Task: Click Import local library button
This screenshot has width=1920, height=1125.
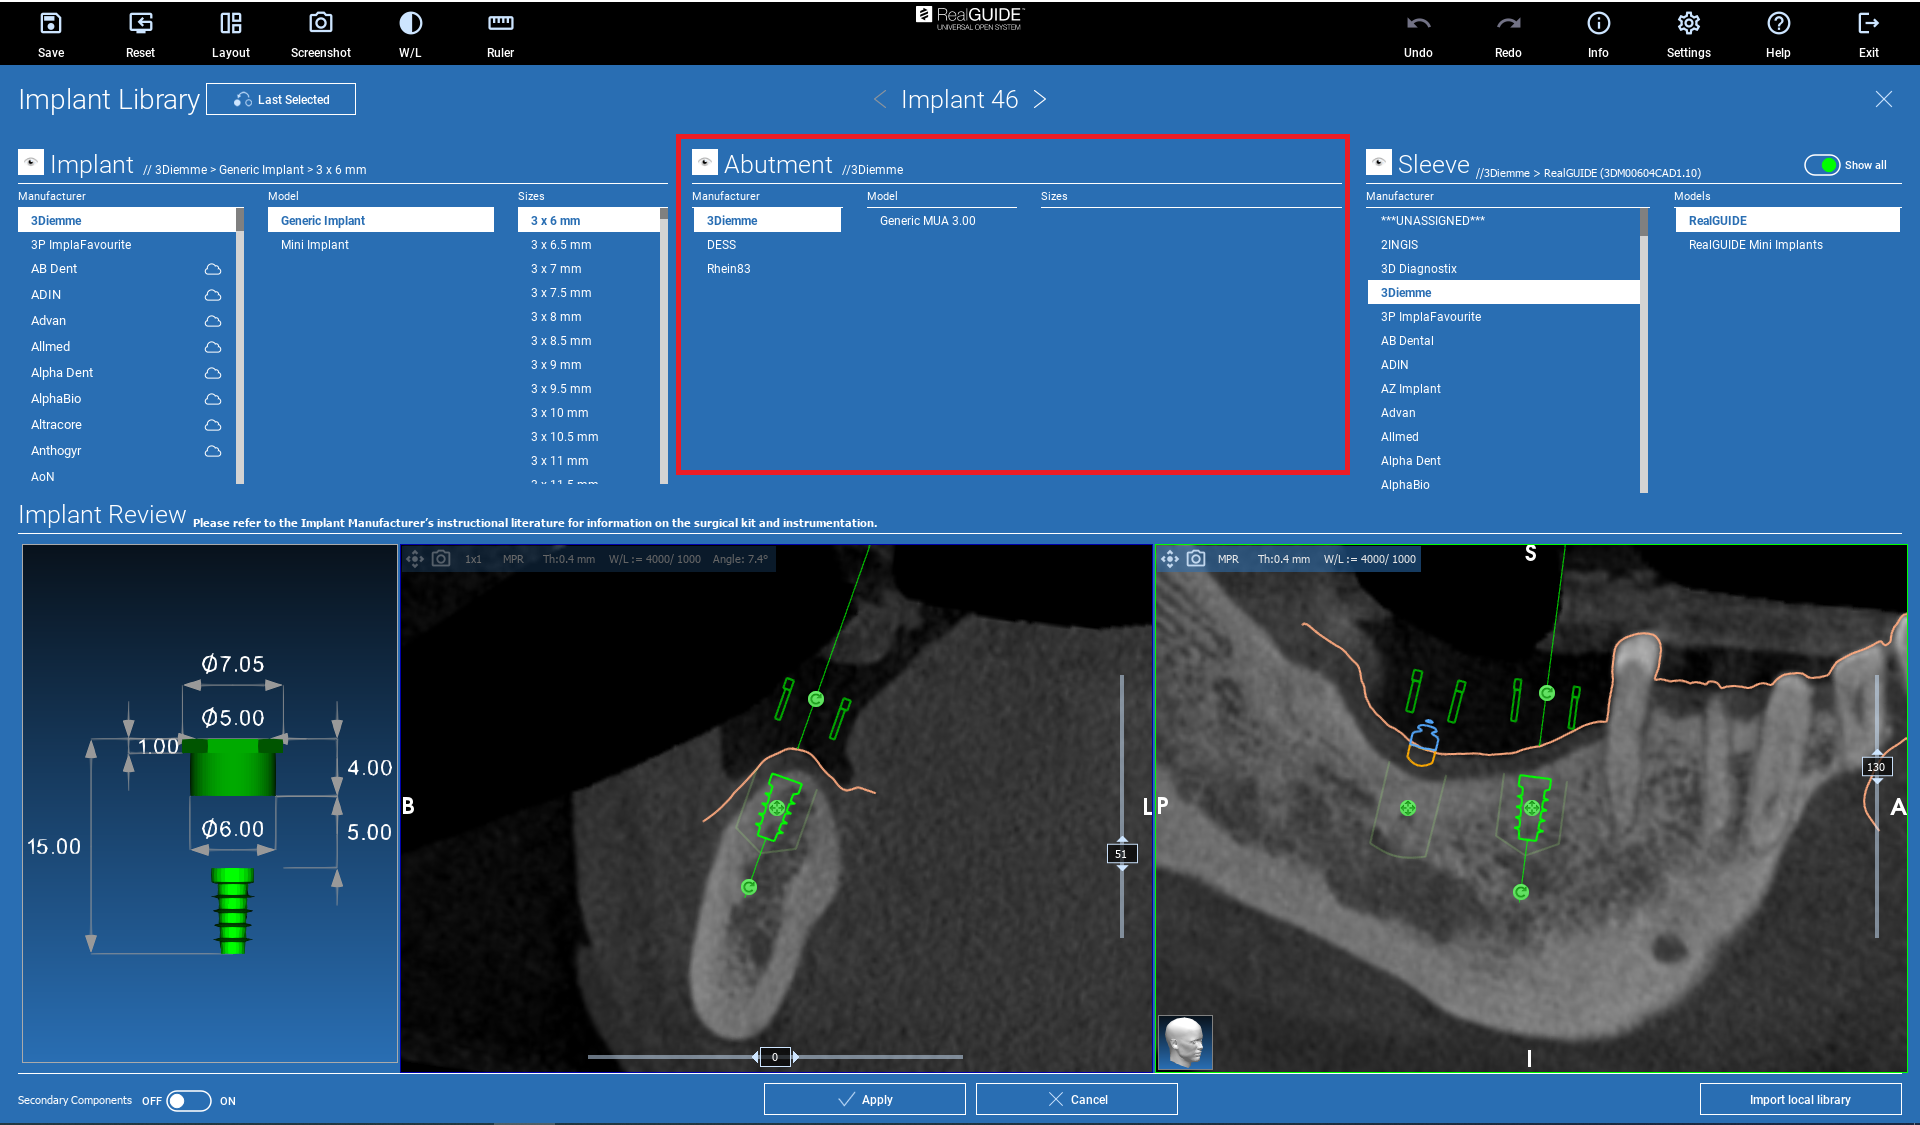Action: point(1799,1099)
